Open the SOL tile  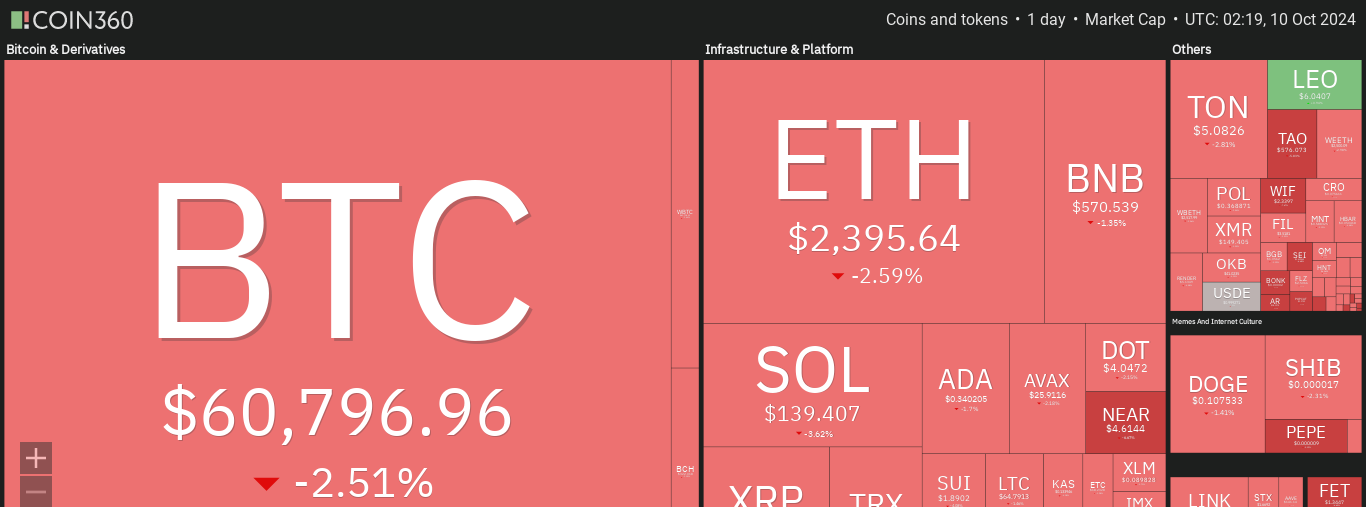click(x=812, y=385)
